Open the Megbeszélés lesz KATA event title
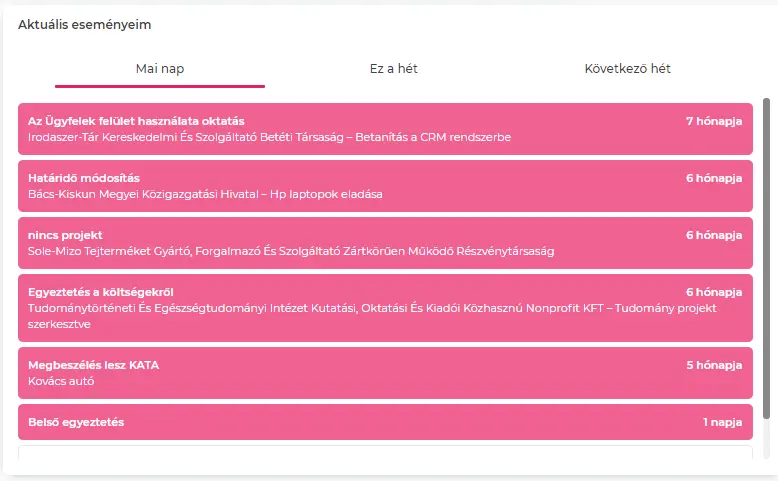Screen dimensions: 778x481 93,365
